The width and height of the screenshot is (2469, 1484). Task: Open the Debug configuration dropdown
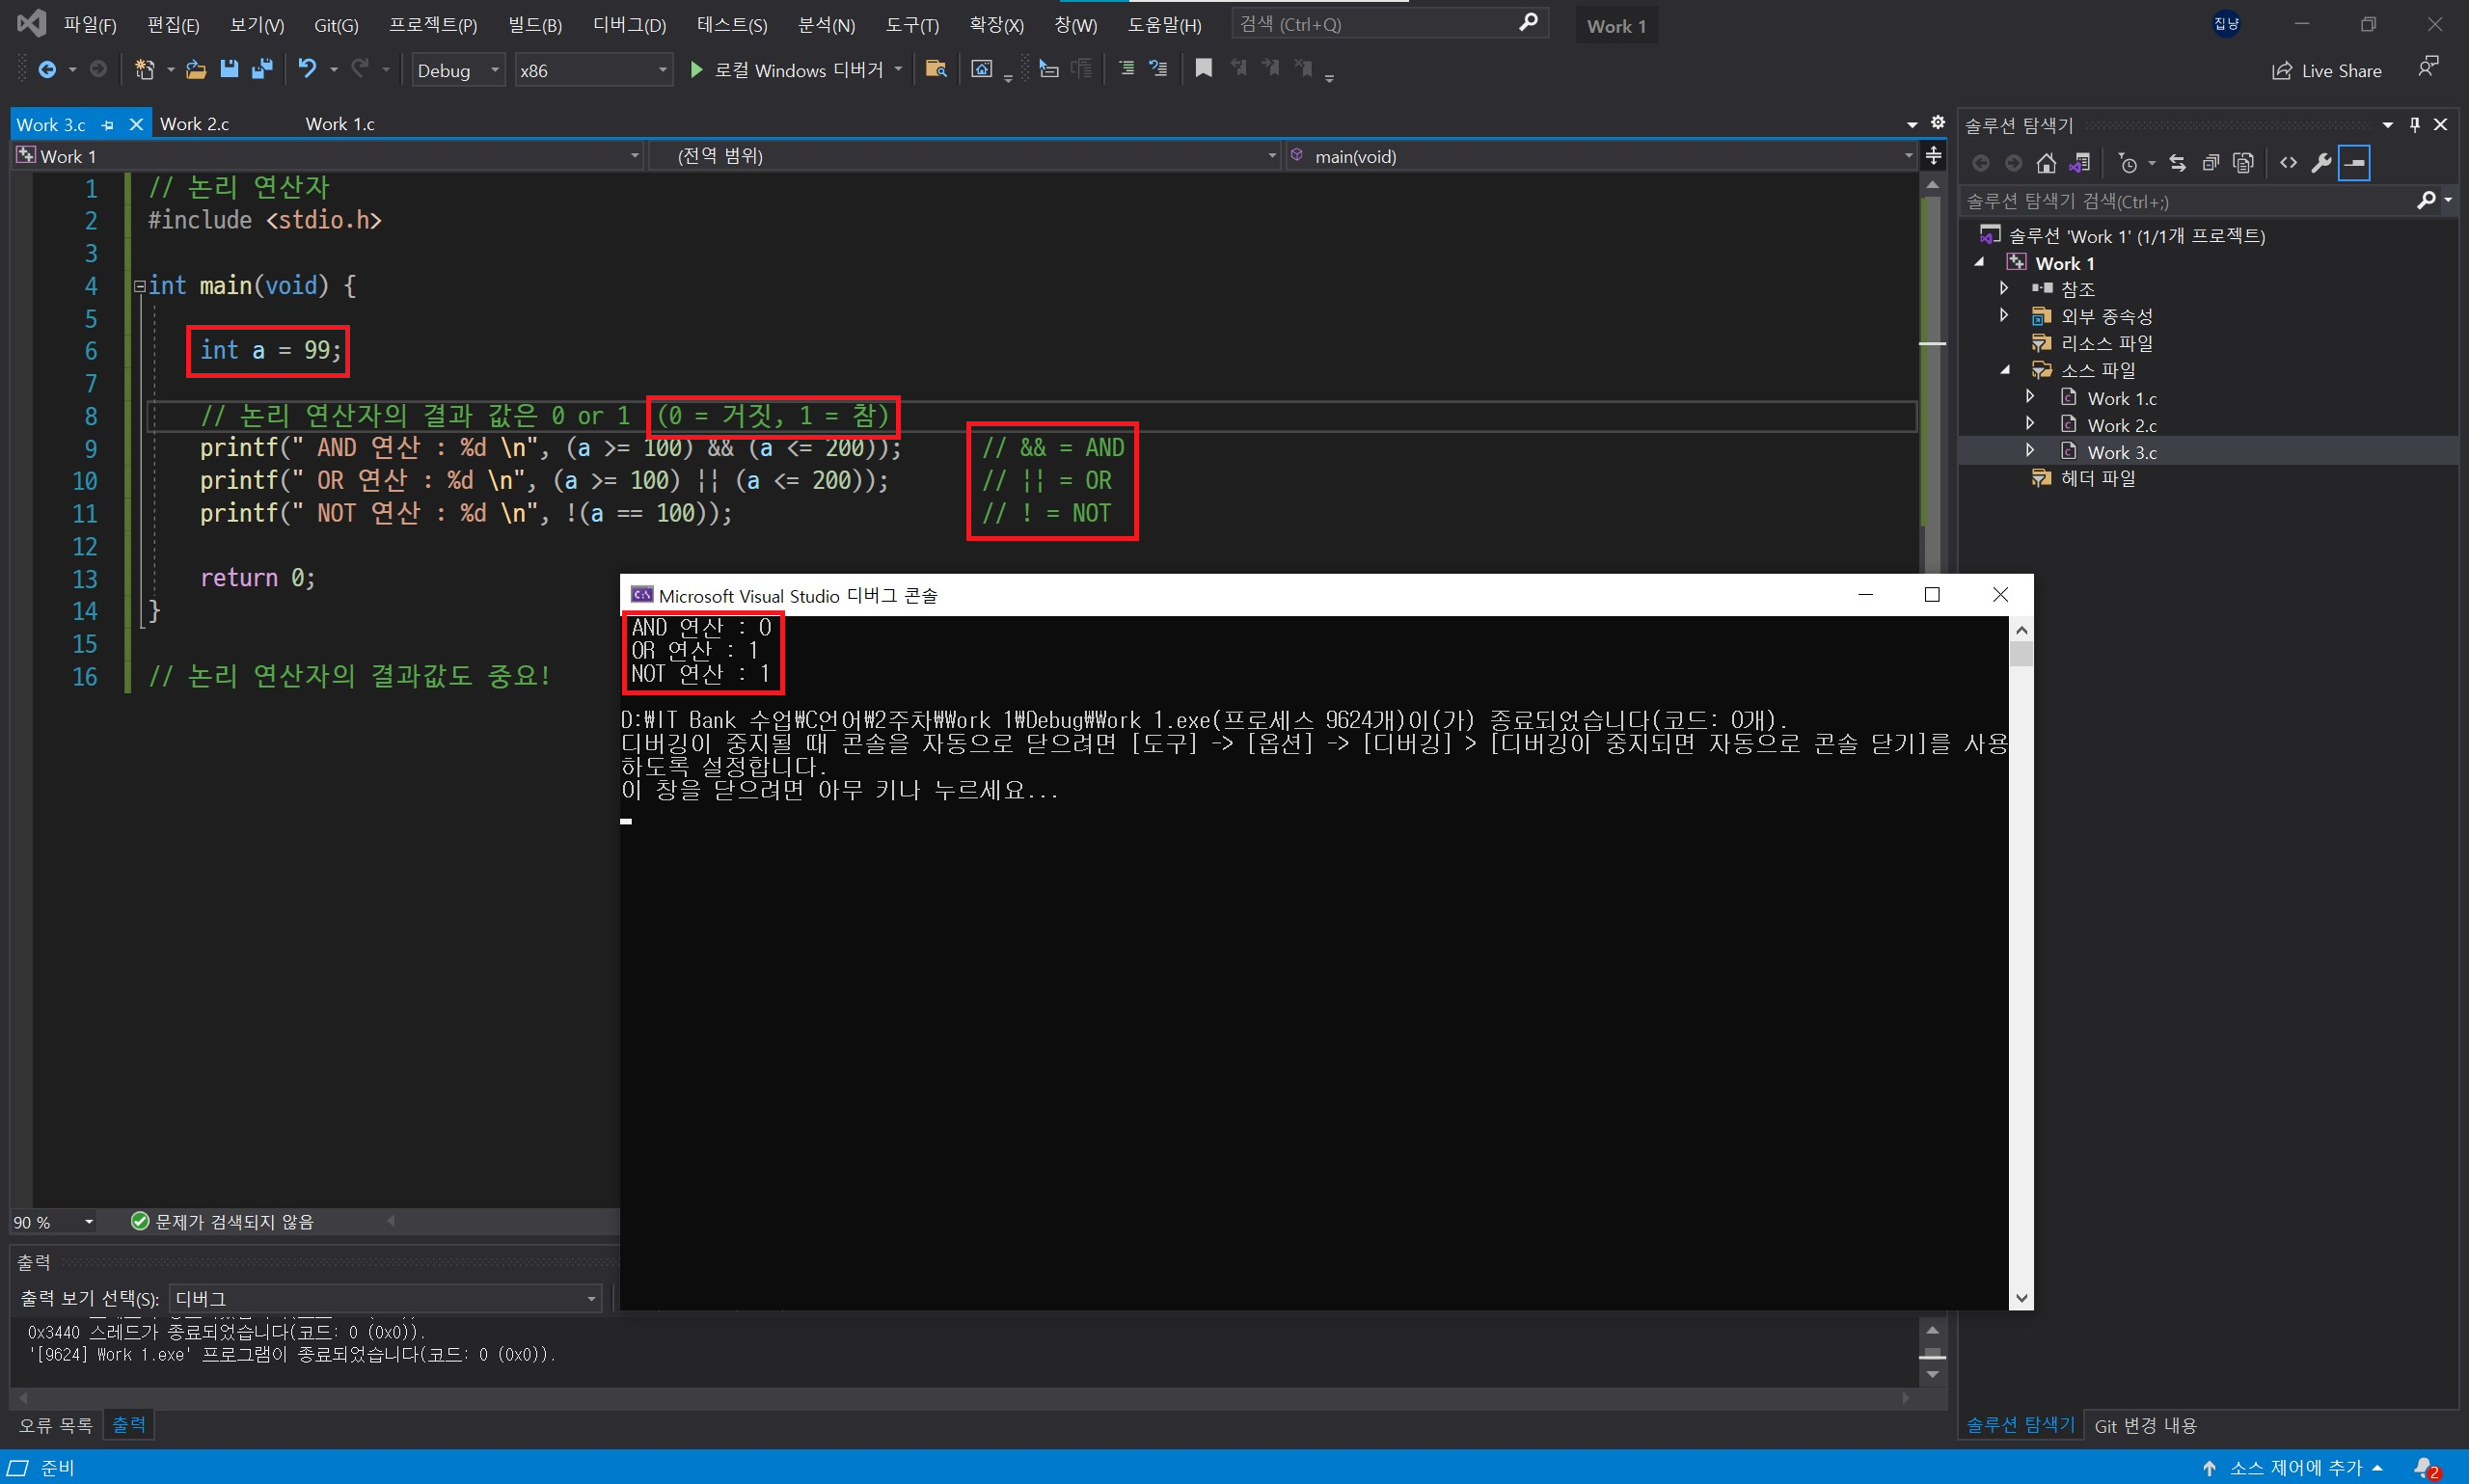458,70
